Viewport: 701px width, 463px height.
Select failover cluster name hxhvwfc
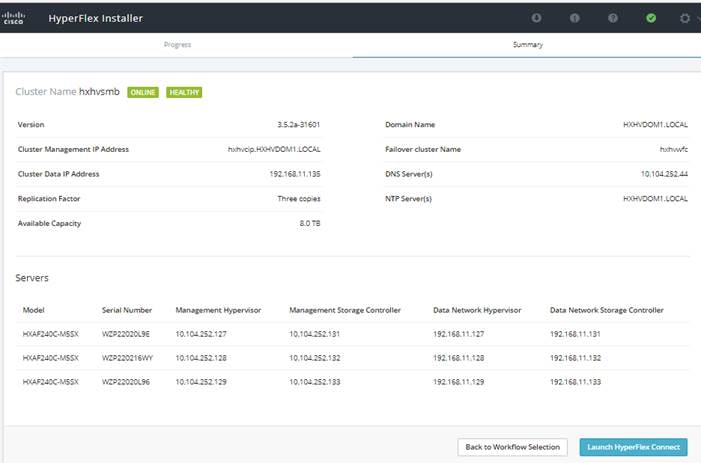674,149
